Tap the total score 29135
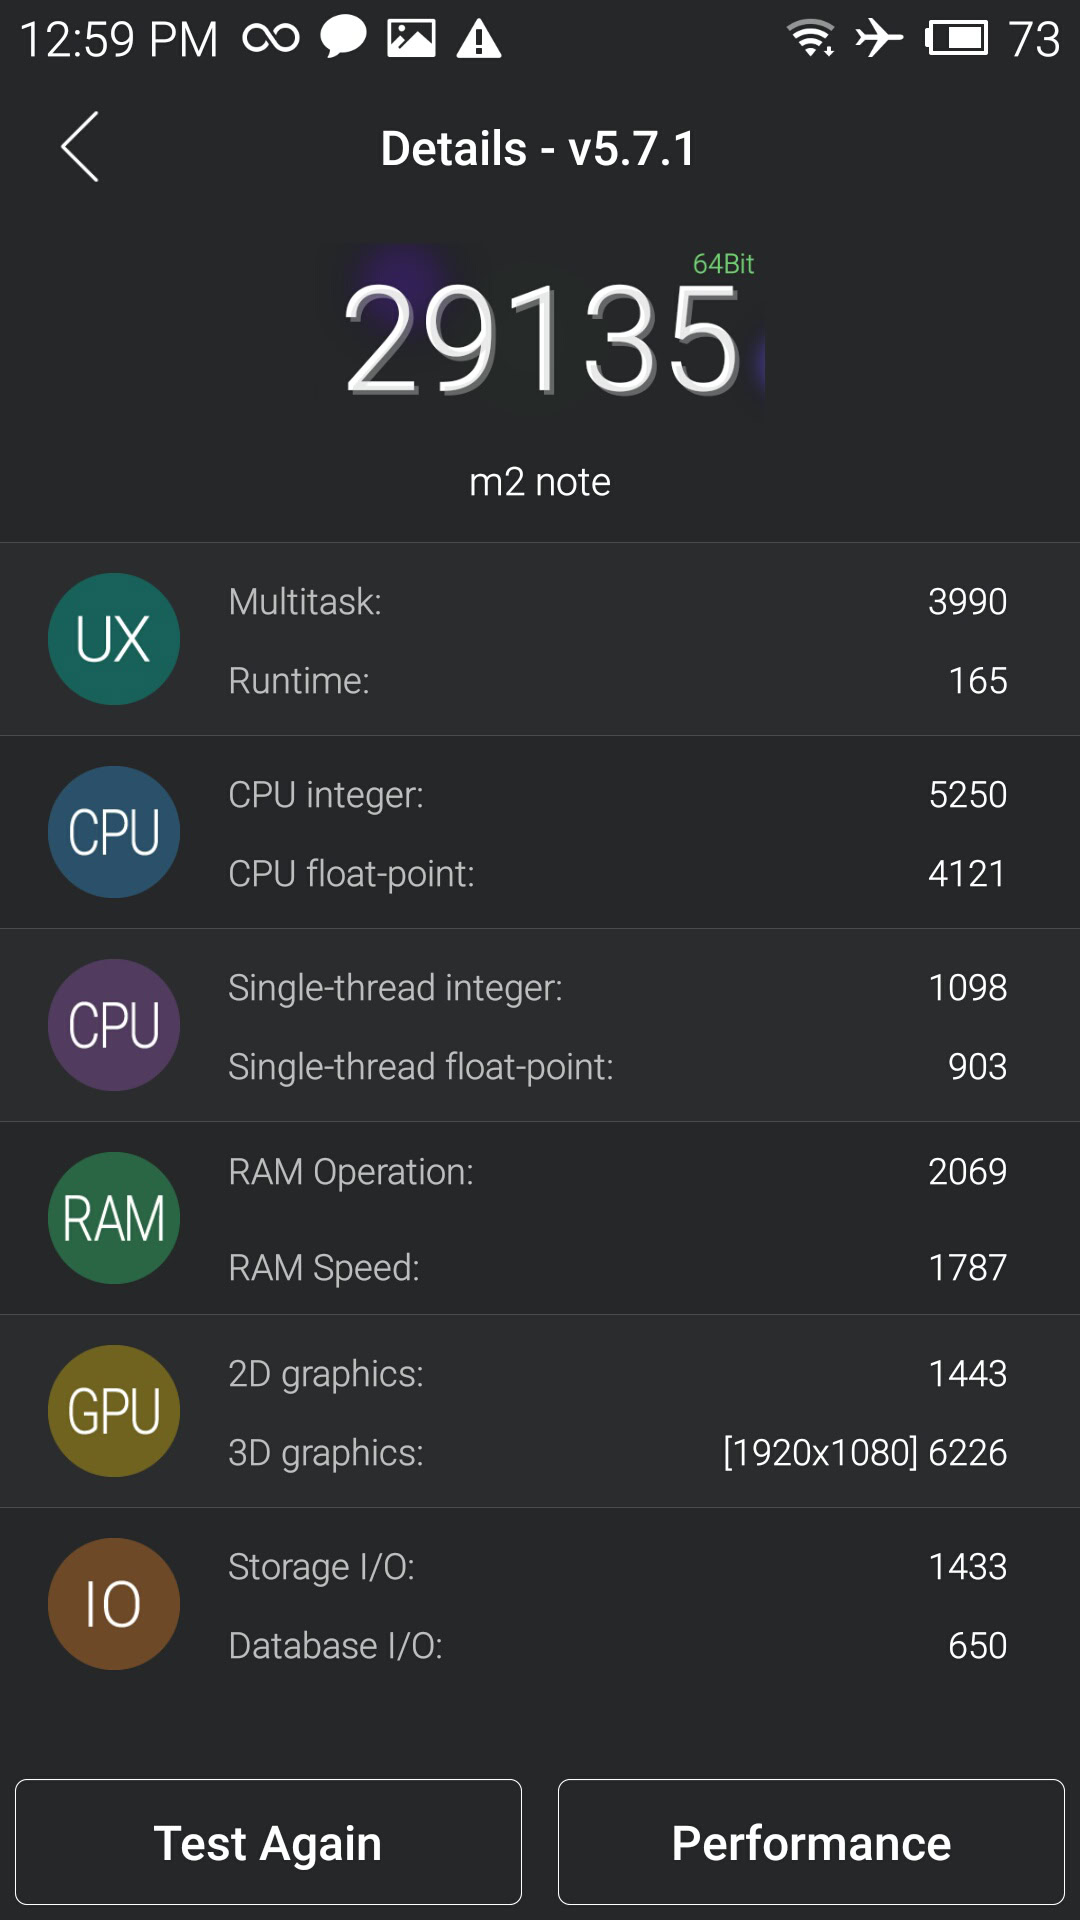 (x=541, y=340)
